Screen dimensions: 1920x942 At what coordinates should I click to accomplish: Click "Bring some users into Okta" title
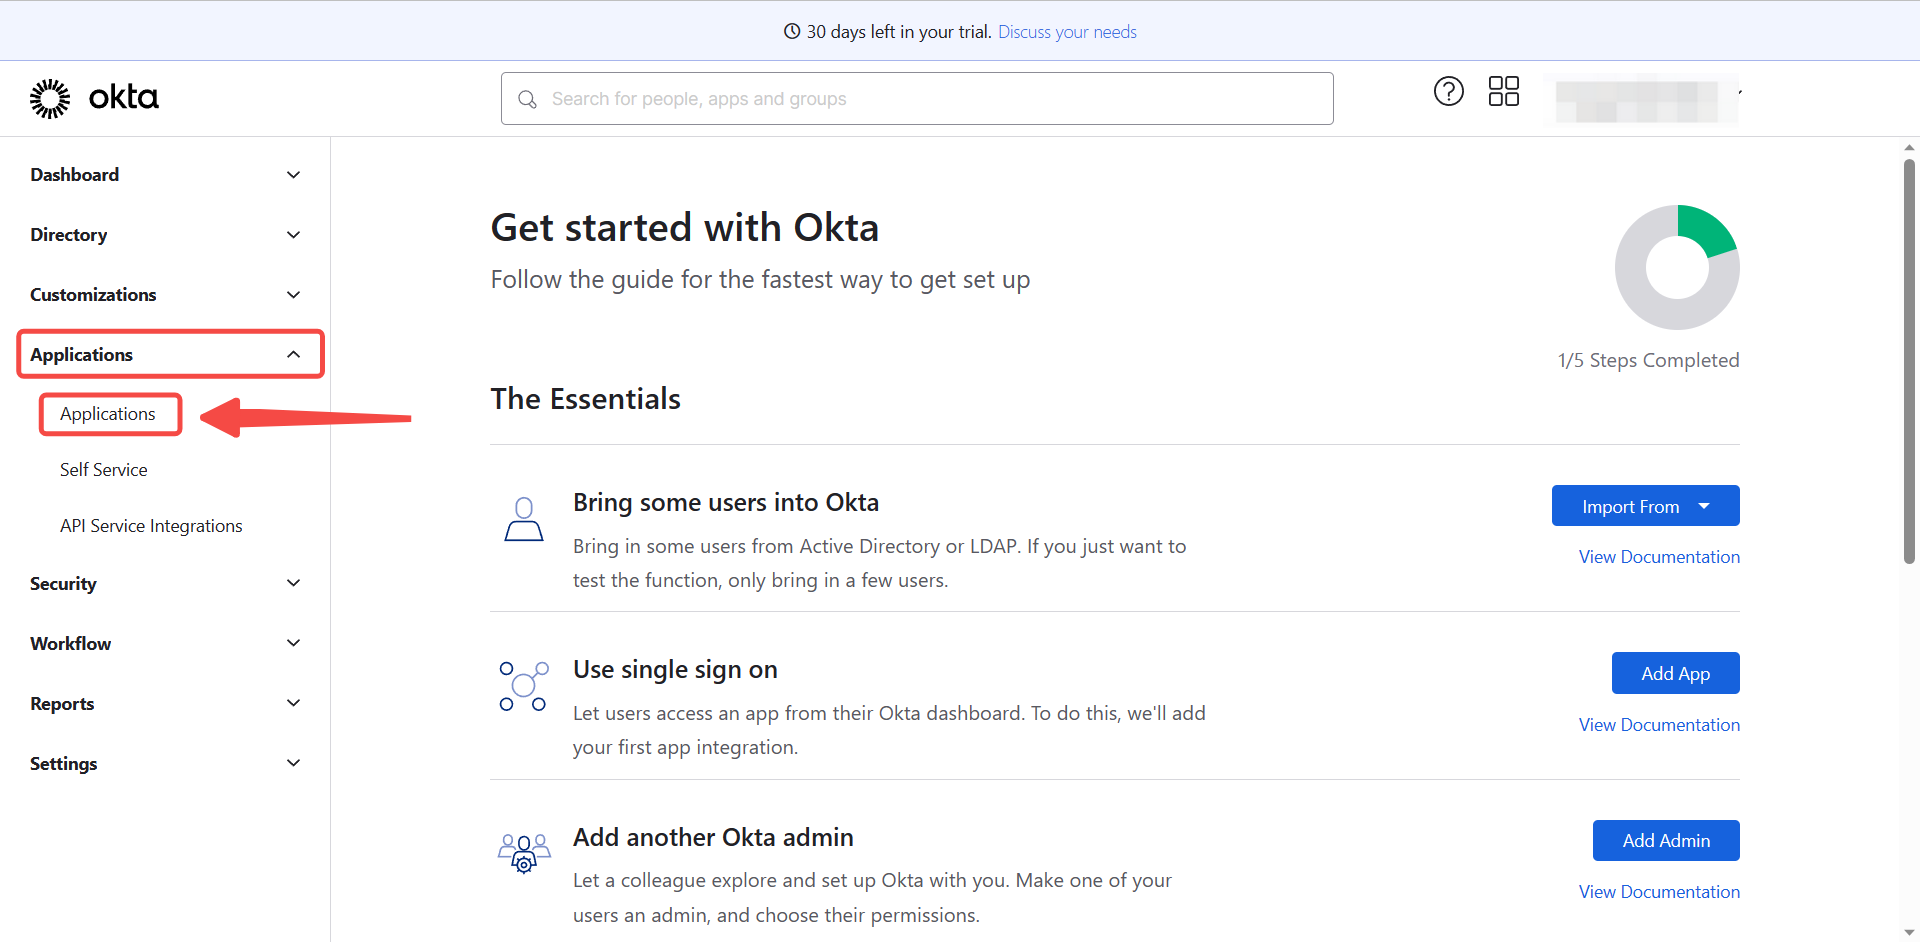726,503
